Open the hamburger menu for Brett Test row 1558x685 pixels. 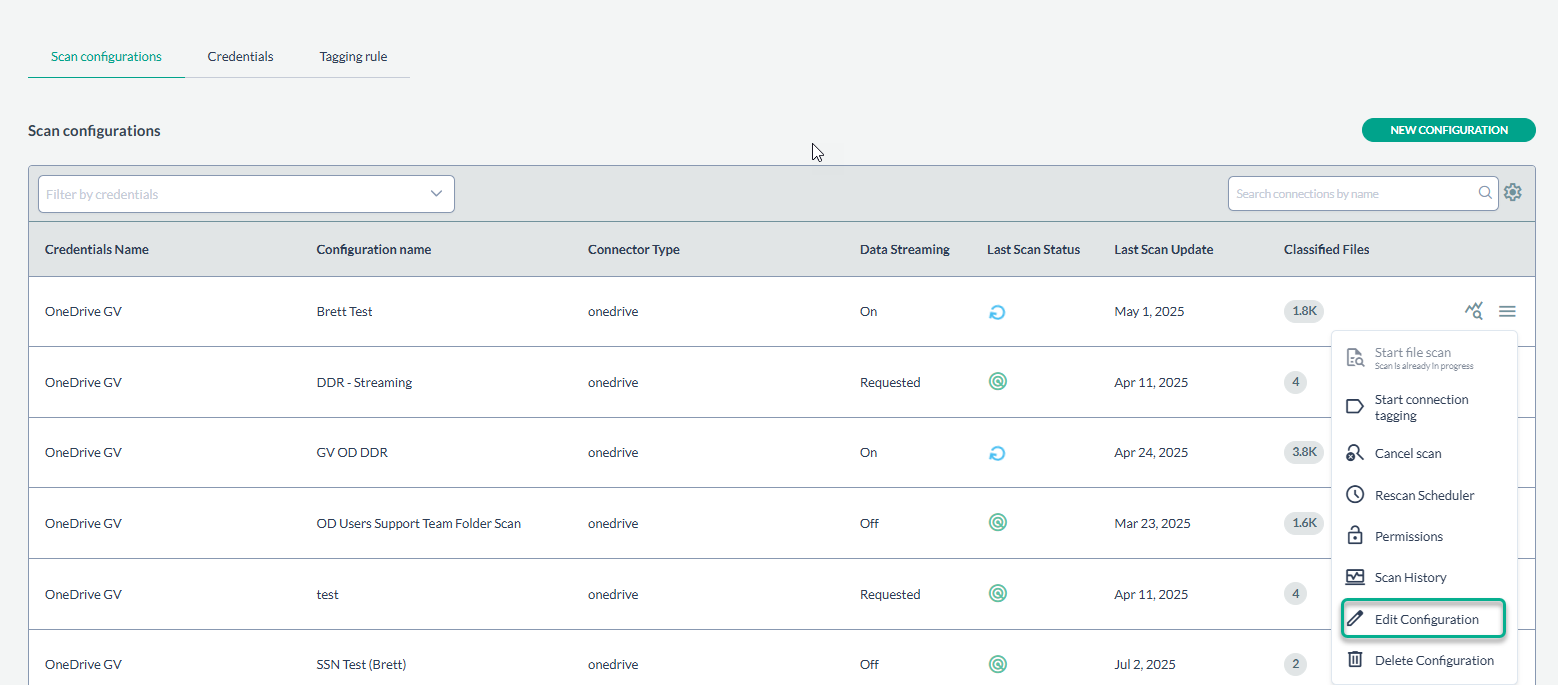[x=1507, y=312]
